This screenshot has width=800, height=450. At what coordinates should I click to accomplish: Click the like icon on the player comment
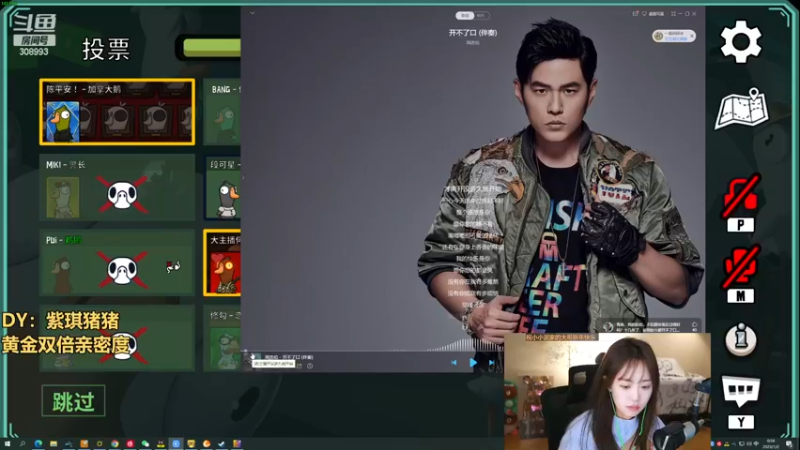click(694, 324)
